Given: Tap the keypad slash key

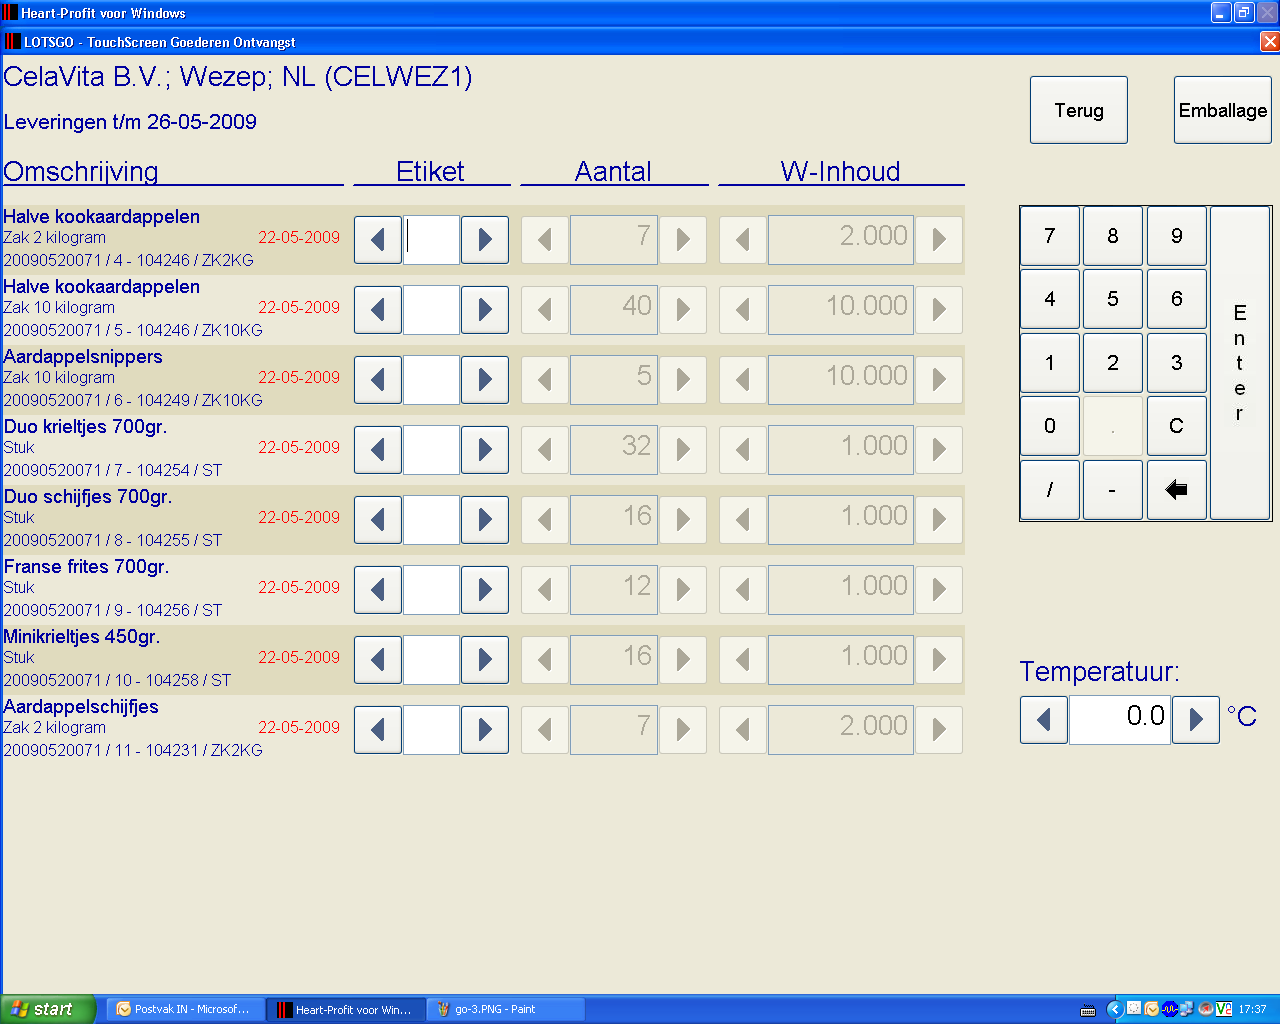Looking at the screenshot, I should click(x=1050, y=490).
